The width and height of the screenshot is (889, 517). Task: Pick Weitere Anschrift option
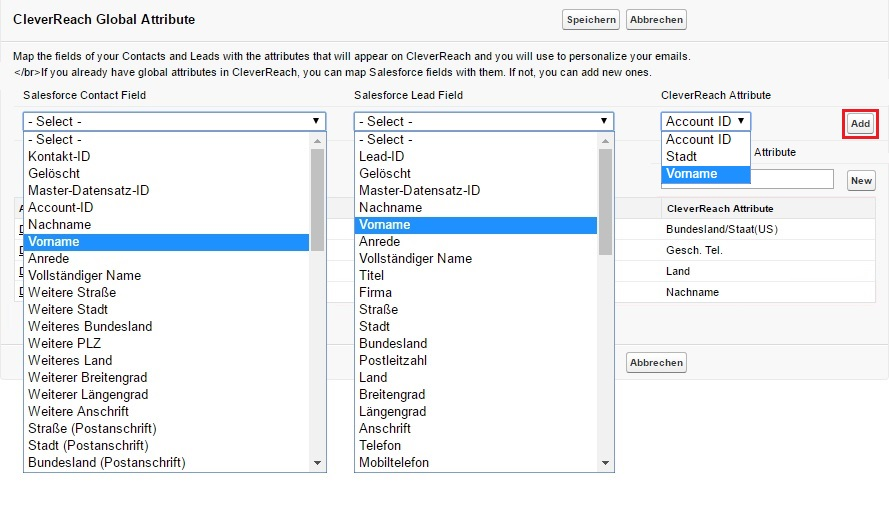click(x=167, y=412)
